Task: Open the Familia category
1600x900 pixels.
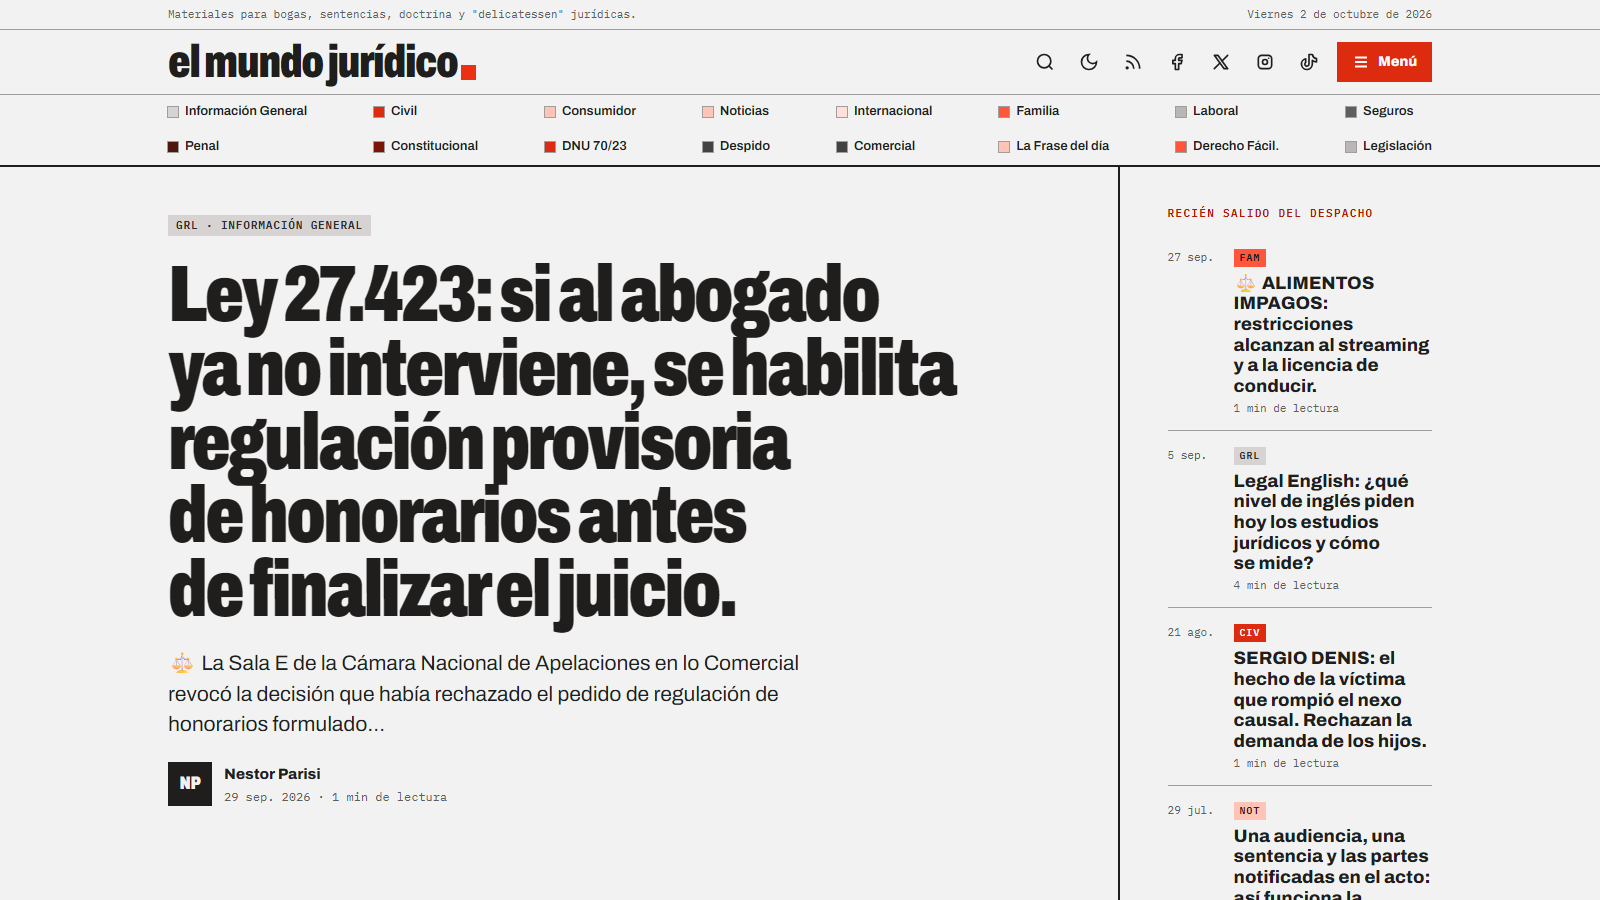Action: 1028,111
